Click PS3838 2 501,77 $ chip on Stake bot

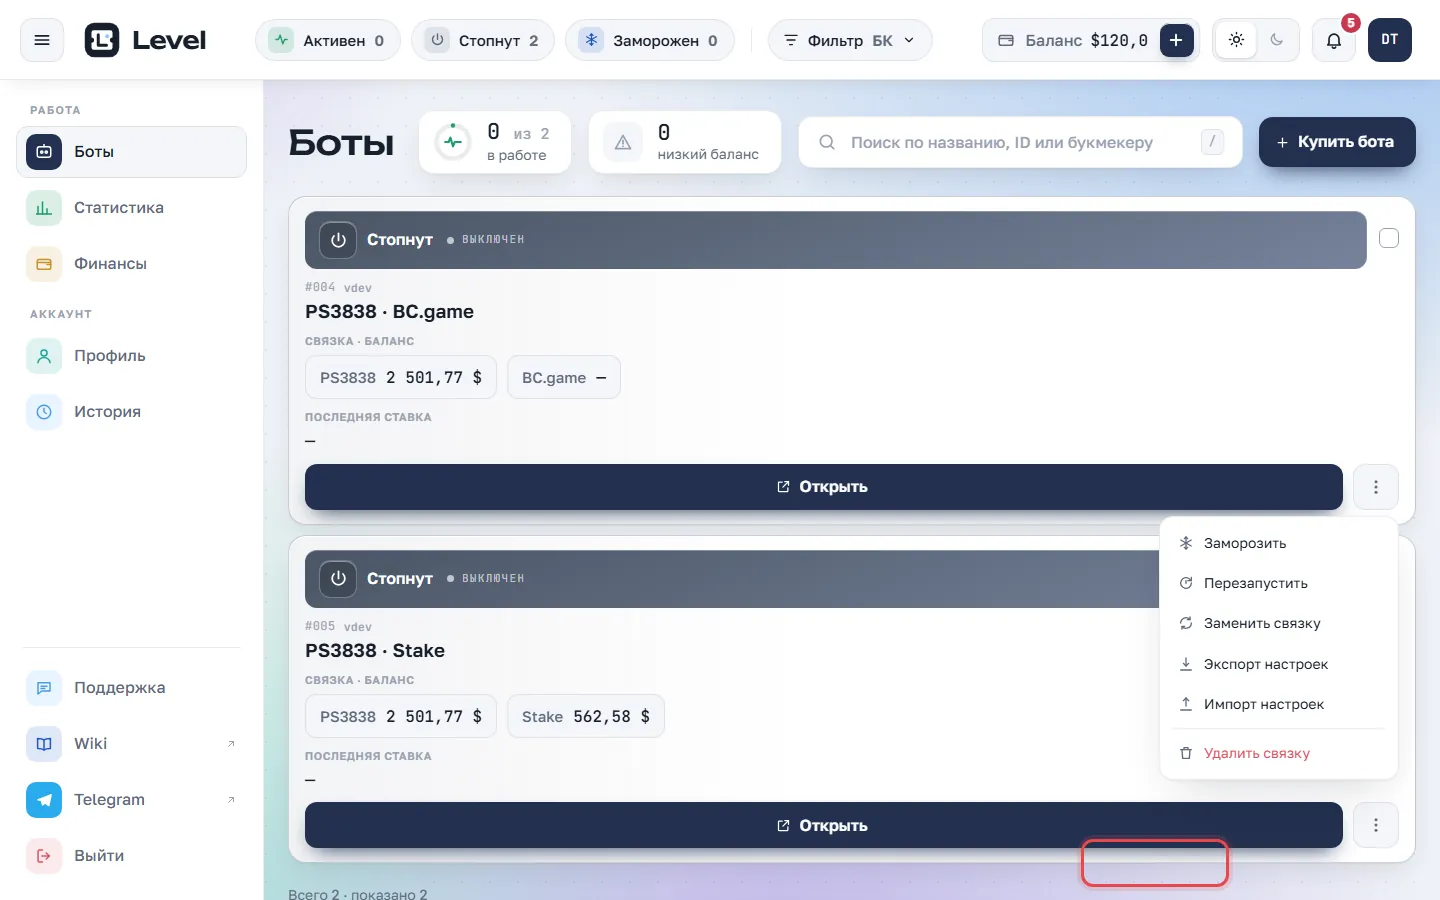[401, 716]
